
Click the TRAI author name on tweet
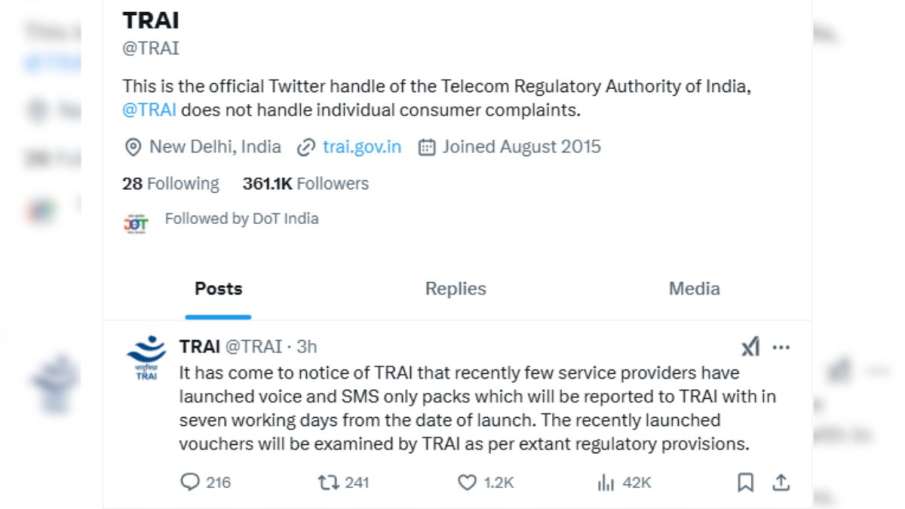199,346
